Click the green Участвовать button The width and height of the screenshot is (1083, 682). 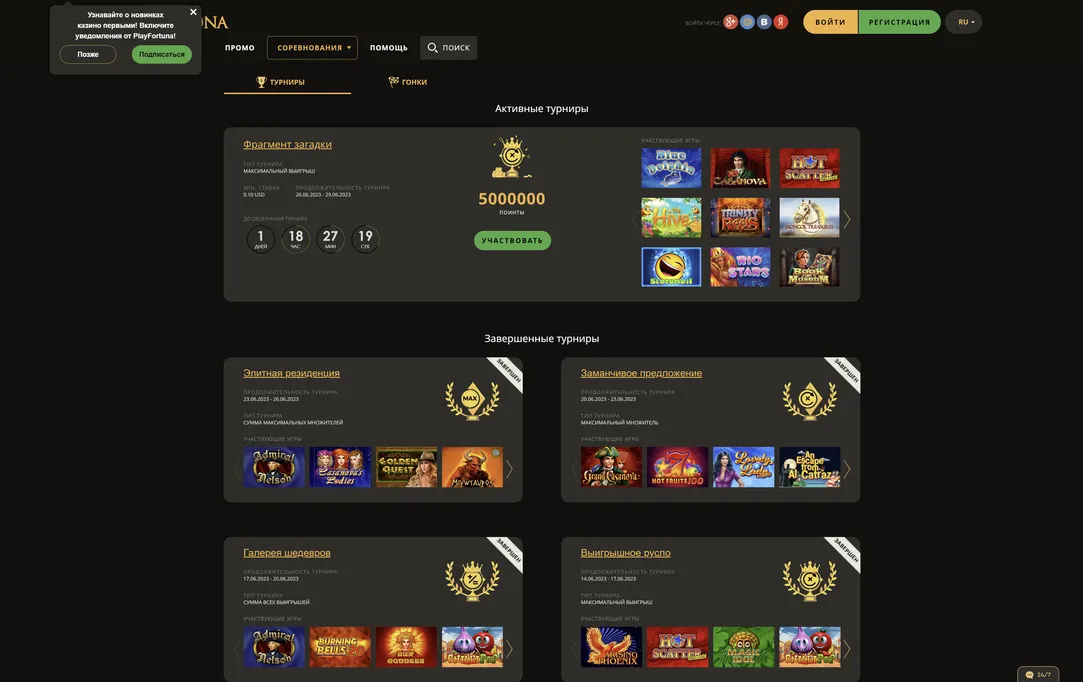[x=512, y=240]
